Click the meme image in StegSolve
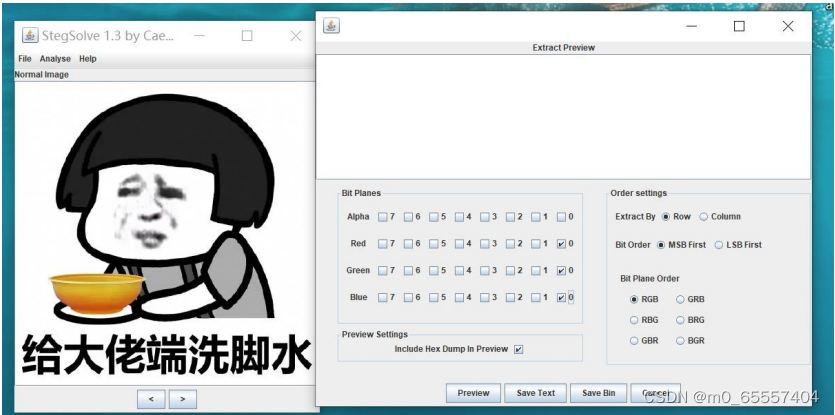 click(x=166, y=233)
